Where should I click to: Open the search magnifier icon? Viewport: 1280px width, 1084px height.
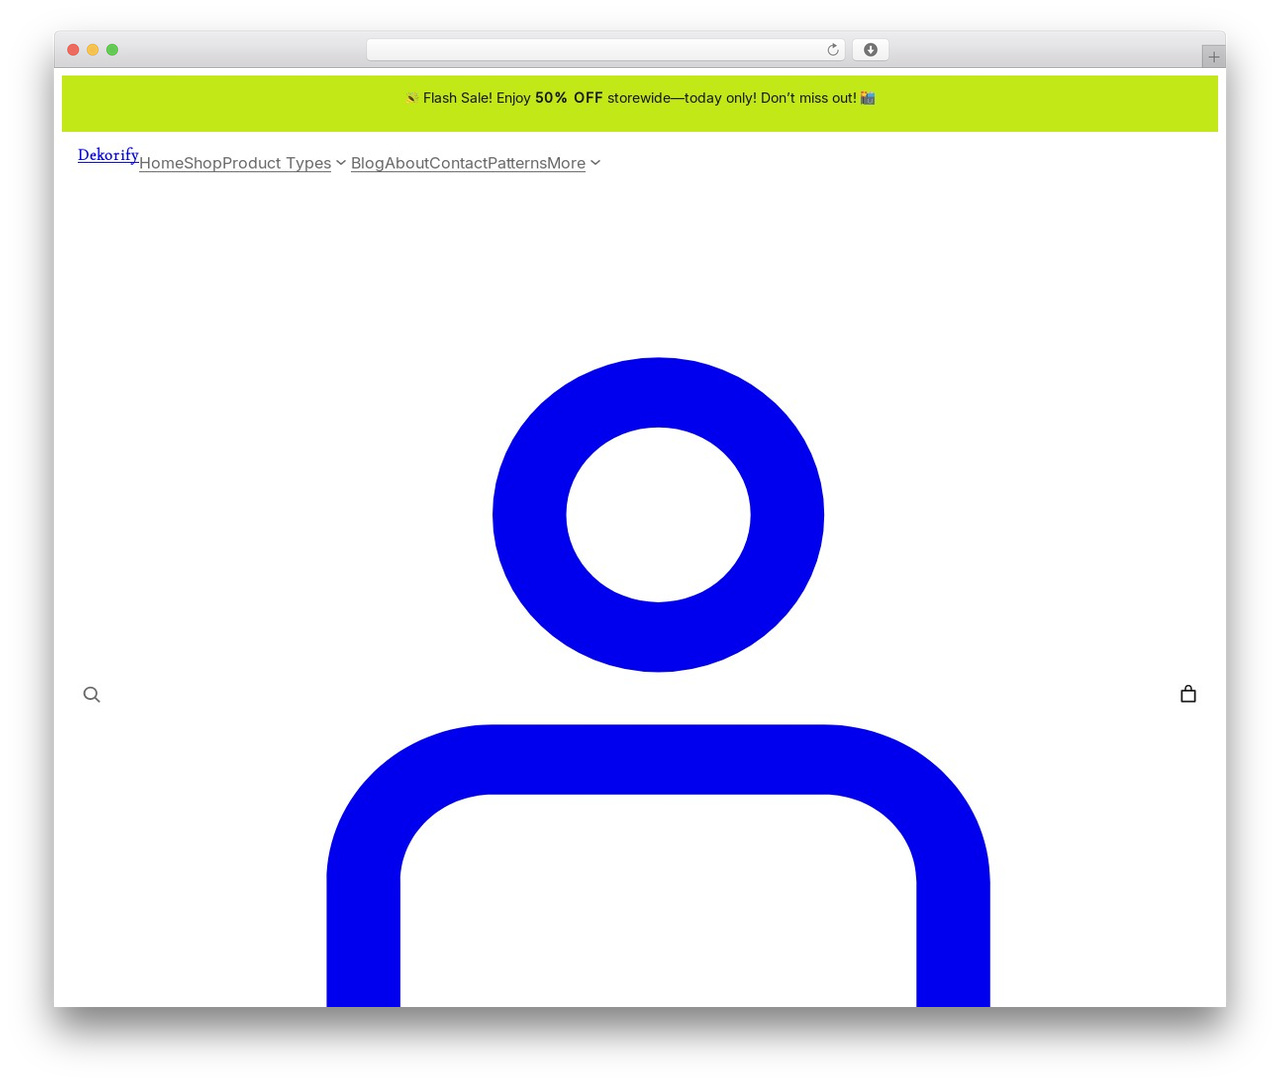pos(91,694)
